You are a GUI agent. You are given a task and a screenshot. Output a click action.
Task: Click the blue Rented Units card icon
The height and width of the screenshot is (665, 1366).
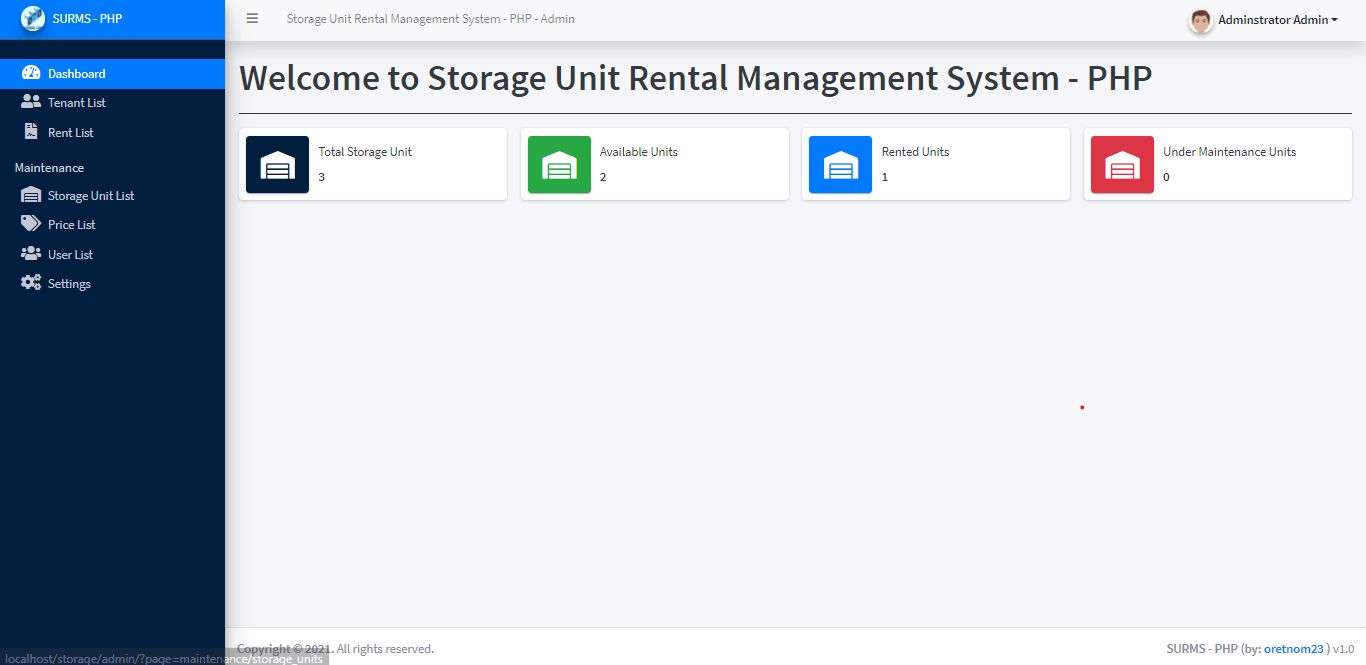tap(840, 164)
